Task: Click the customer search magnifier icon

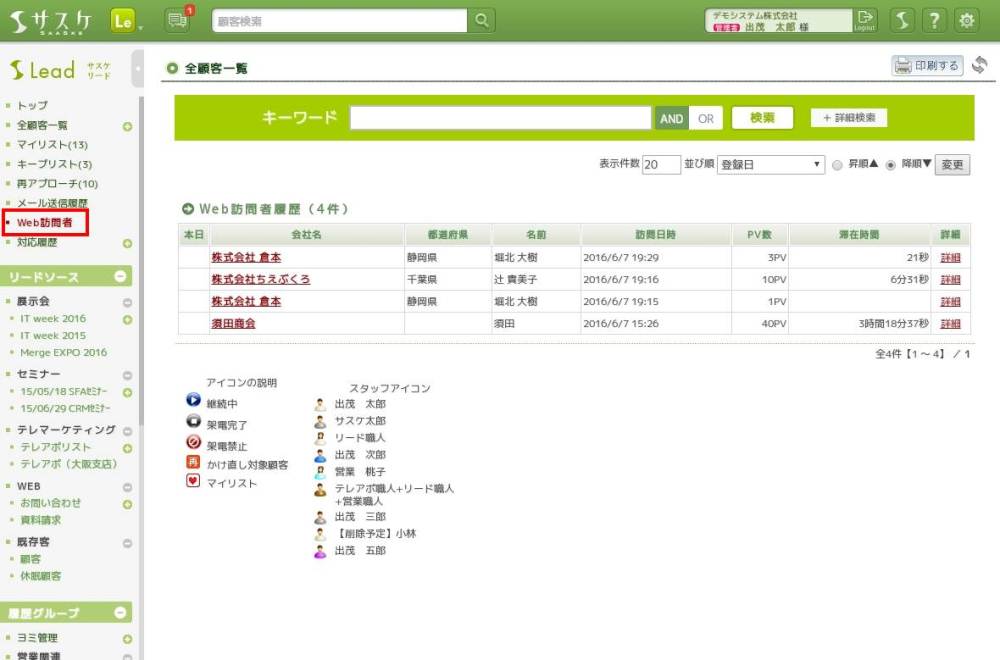Action: (x=481, y=20)
